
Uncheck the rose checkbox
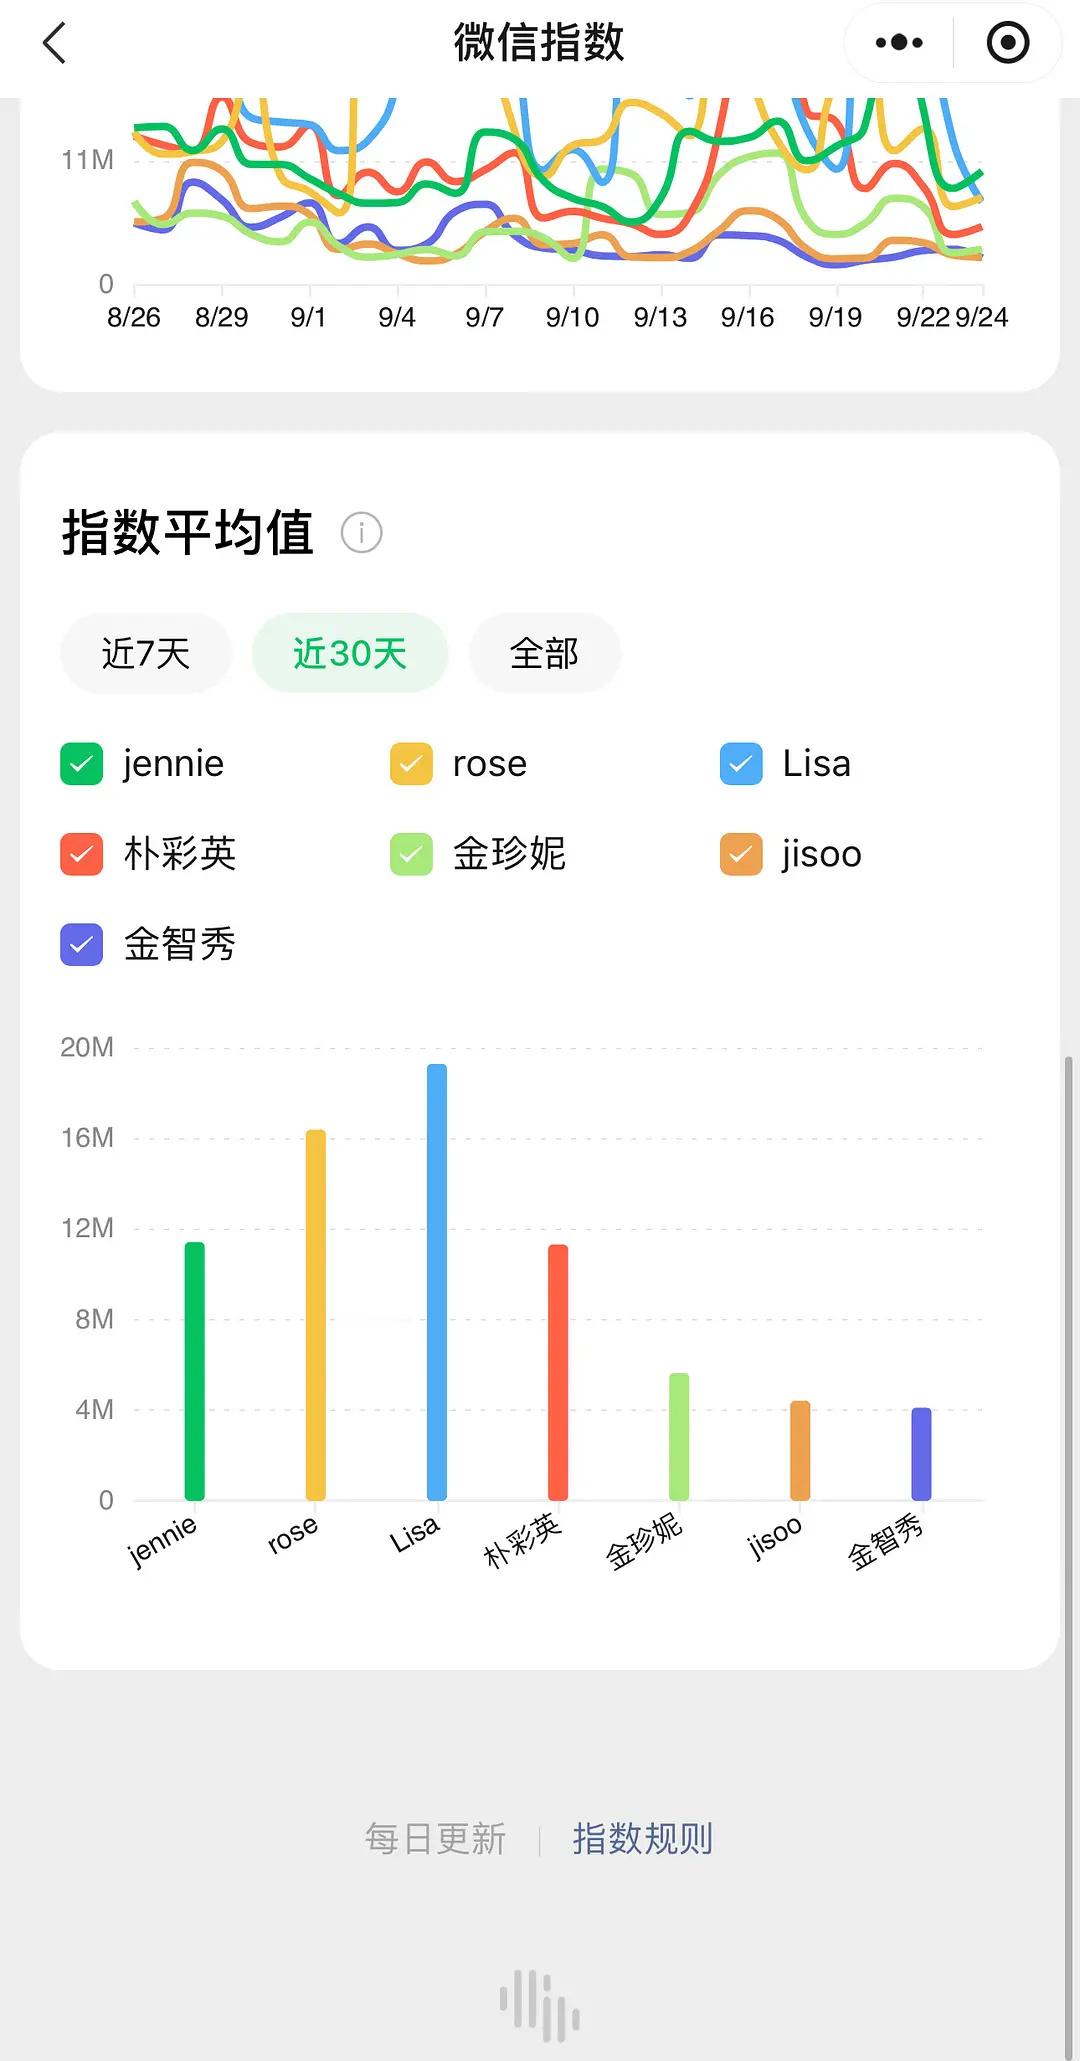click(411, 764)
